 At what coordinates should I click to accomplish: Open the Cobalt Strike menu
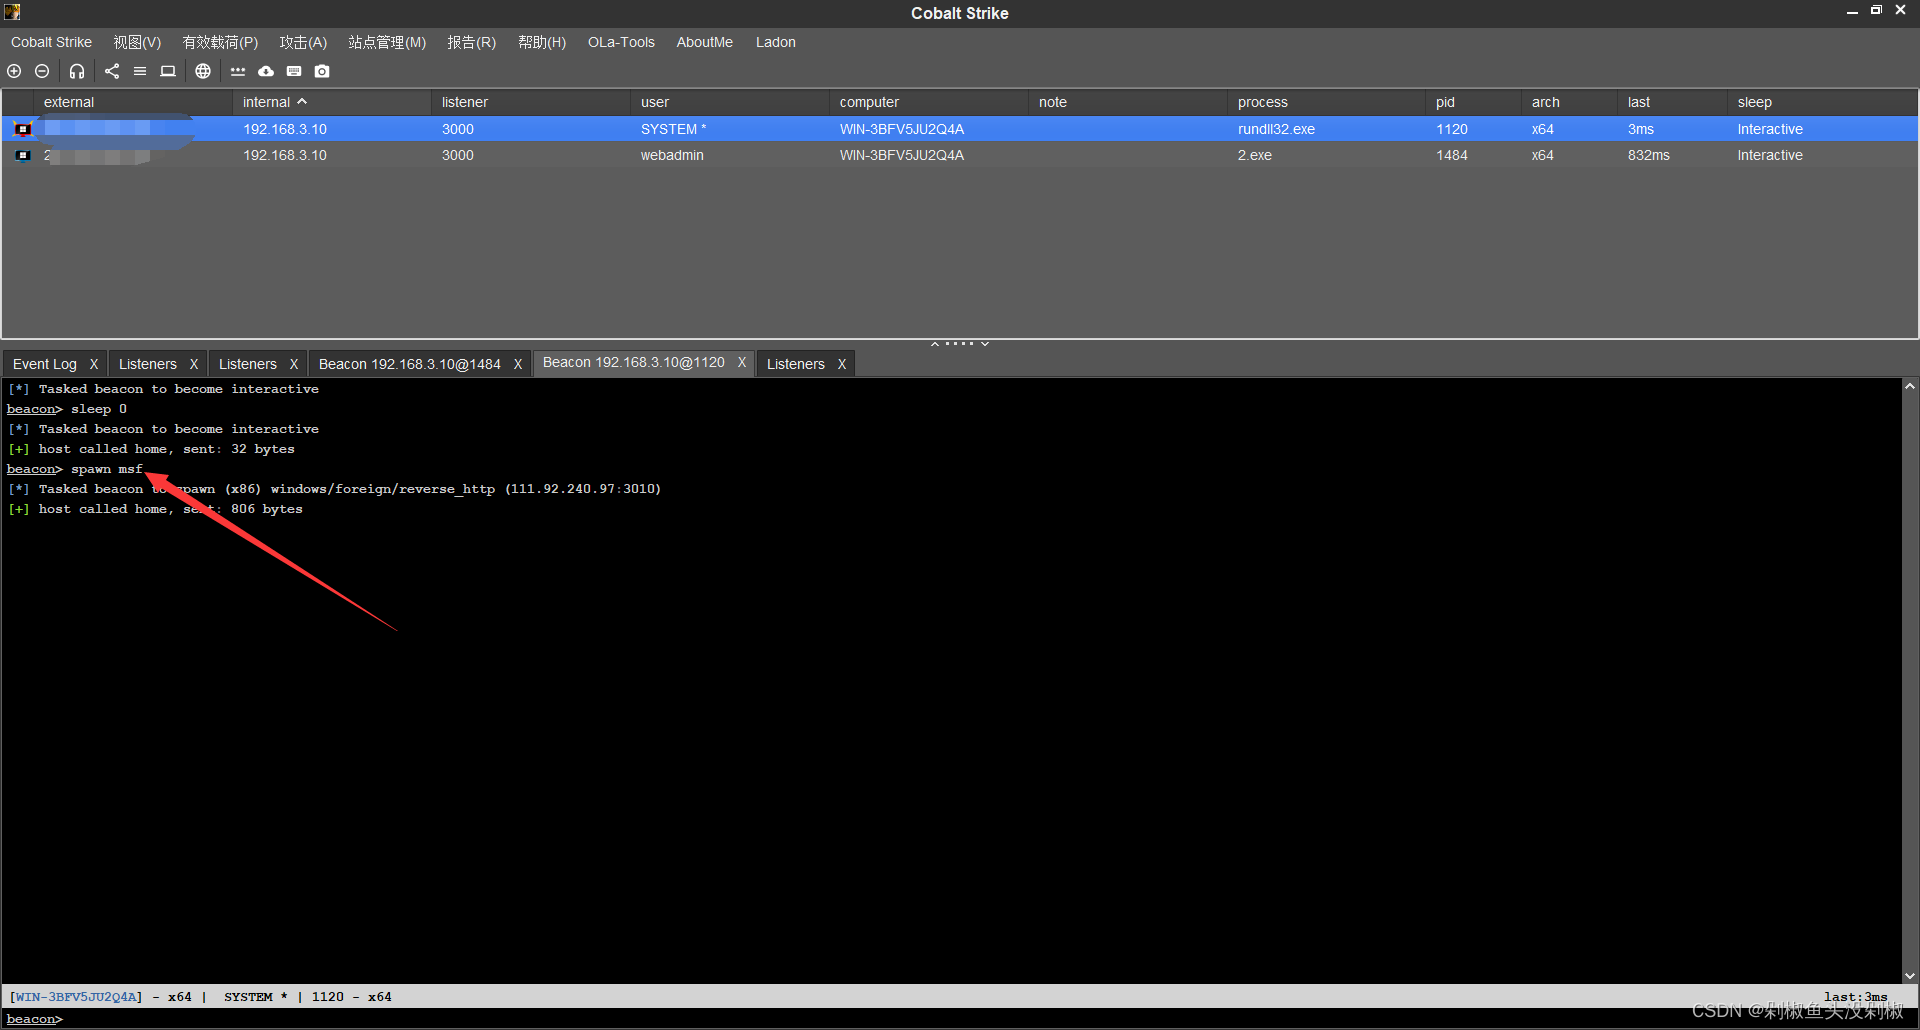[x=51, y=42]
